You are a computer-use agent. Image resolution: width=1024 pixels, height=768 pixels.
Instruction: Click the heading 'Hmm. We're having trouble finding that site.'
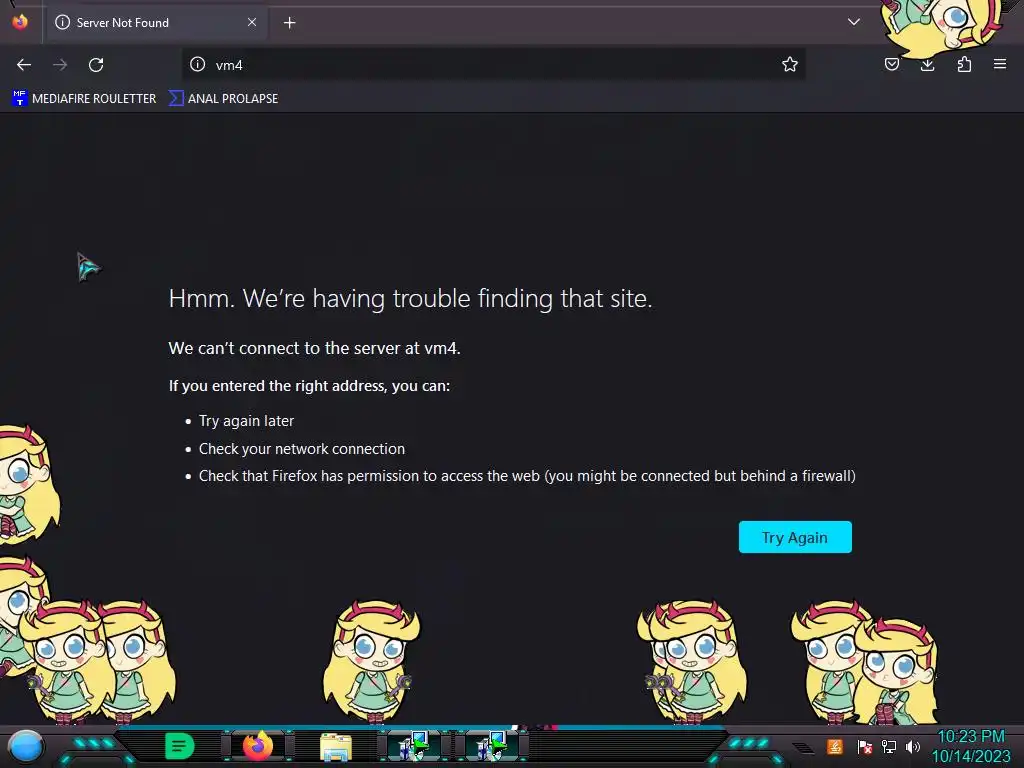(411, 298)
